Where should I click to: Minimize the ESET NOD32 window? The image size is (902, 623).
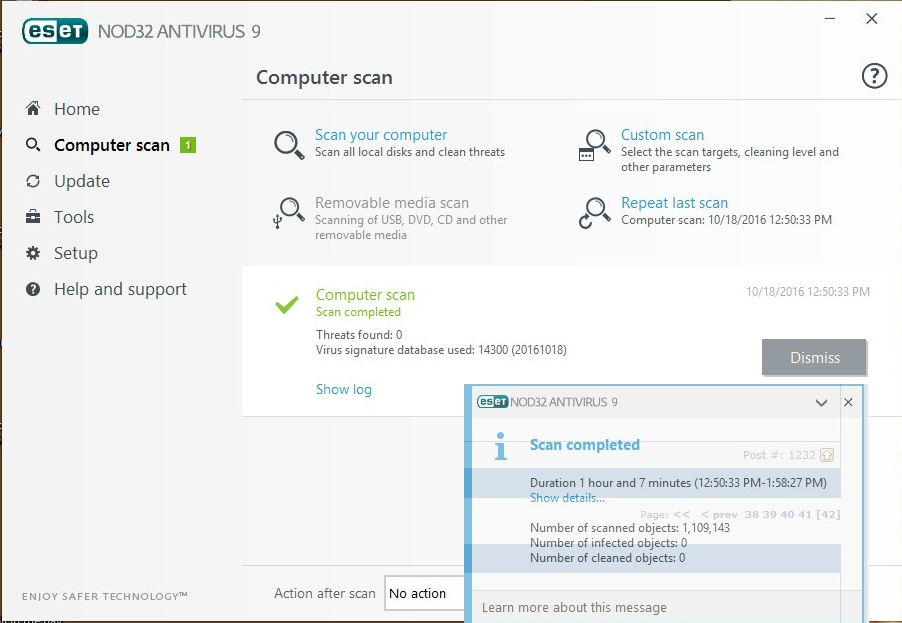tap(830, 18)
